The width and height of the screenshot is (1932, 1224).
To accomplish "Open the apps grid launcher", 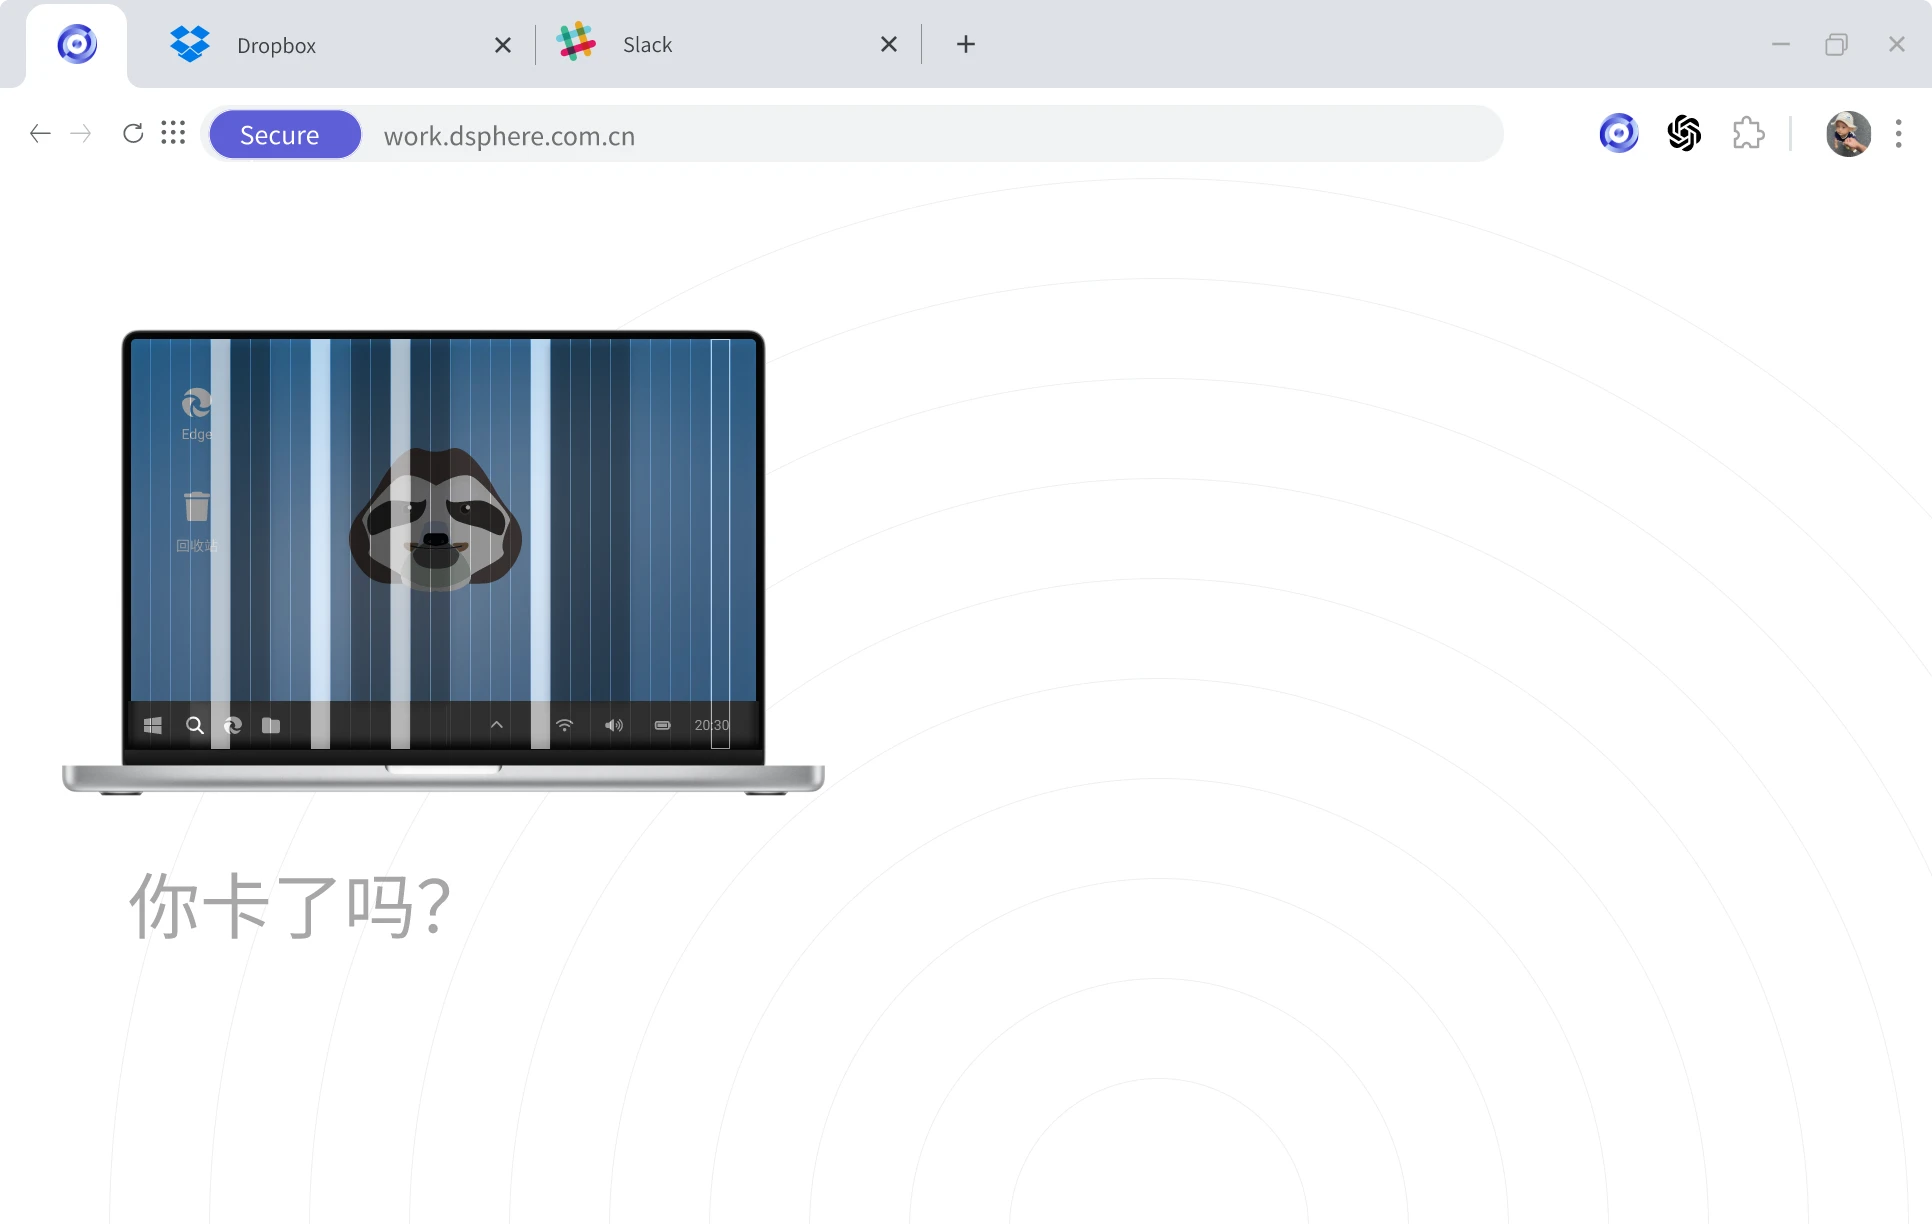I will click(173, 134).
